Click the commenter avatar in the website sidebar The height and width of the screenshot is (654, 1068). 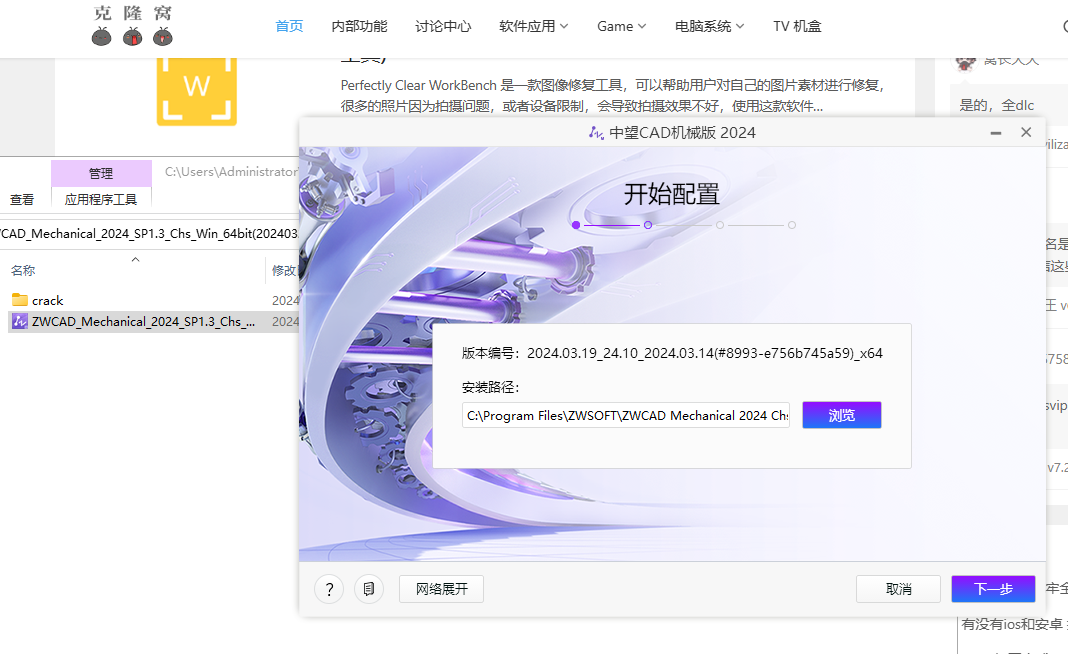(965, 62)
